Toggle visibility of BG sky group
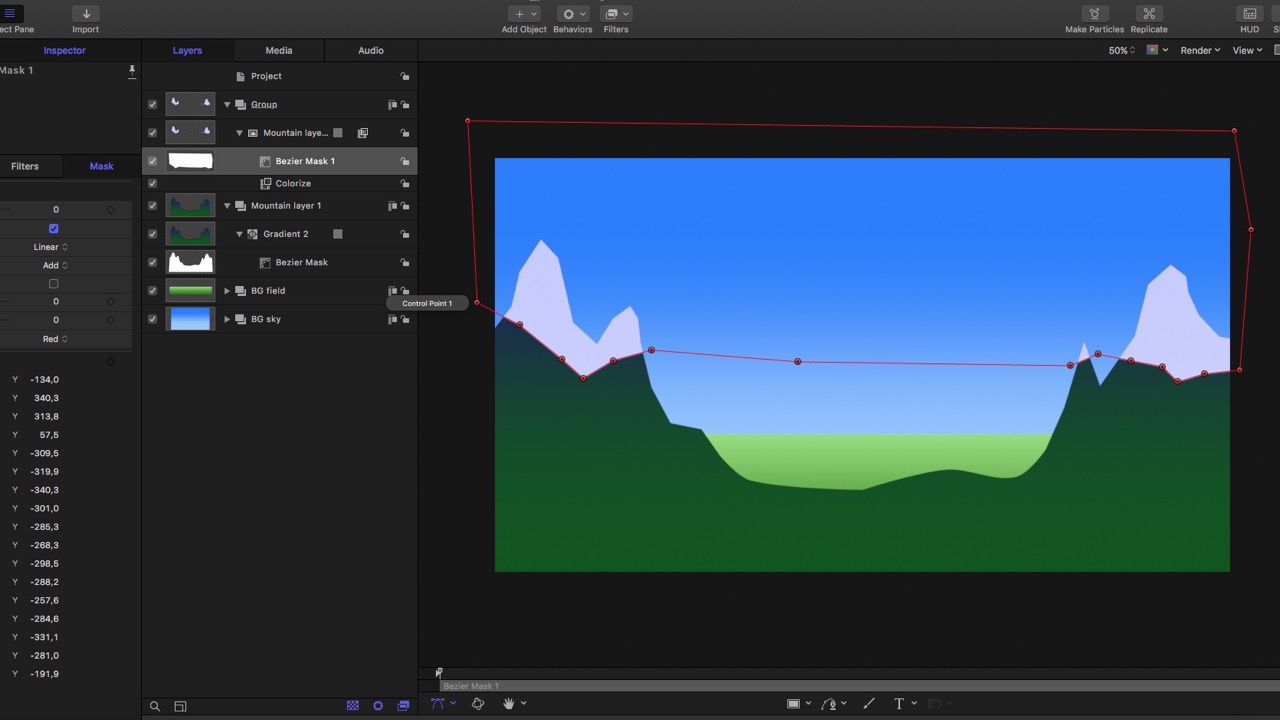 point(152,319)
